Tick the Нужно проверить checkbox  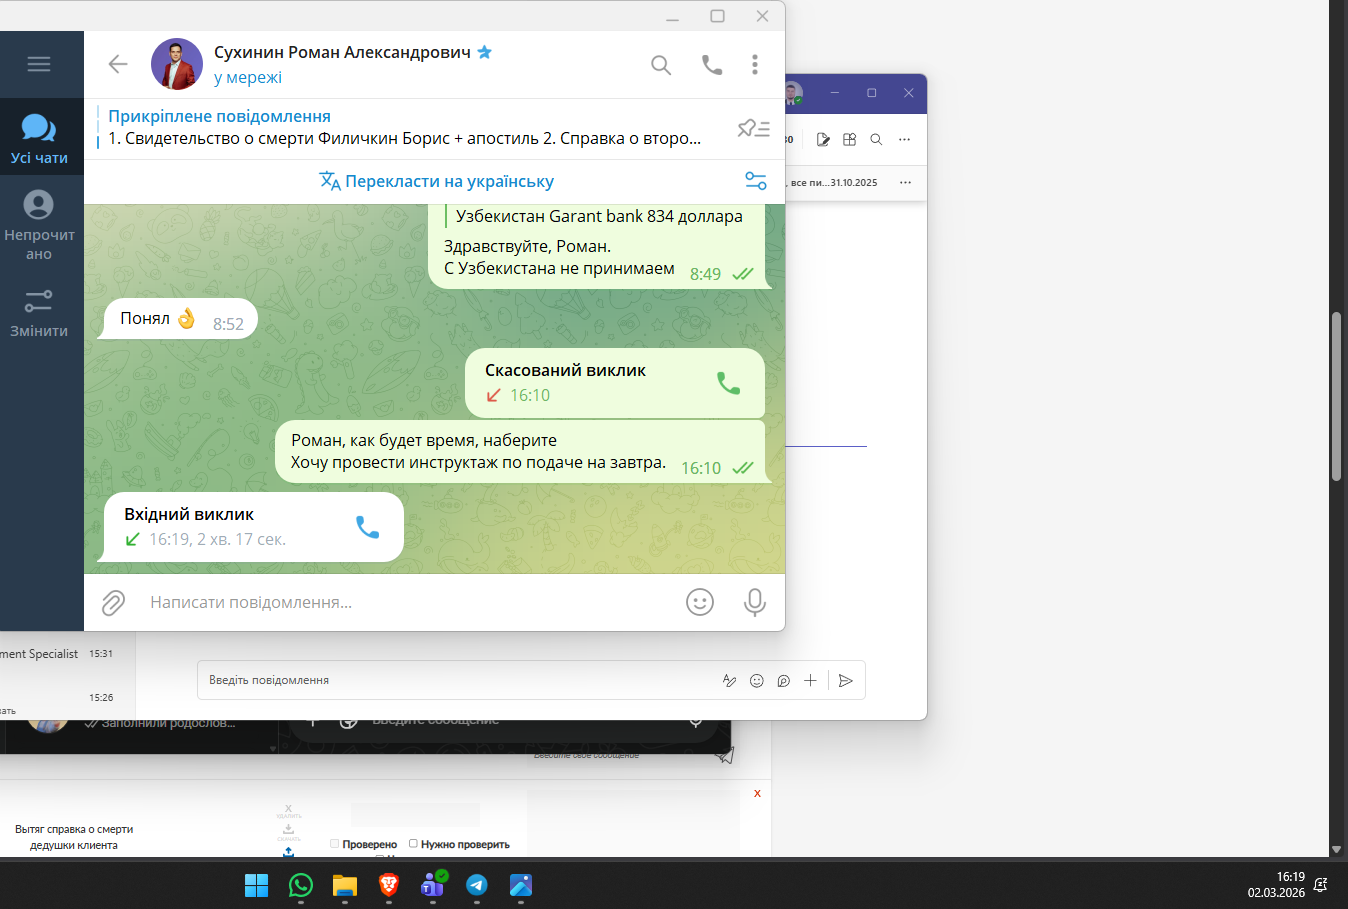coord(413,844)
